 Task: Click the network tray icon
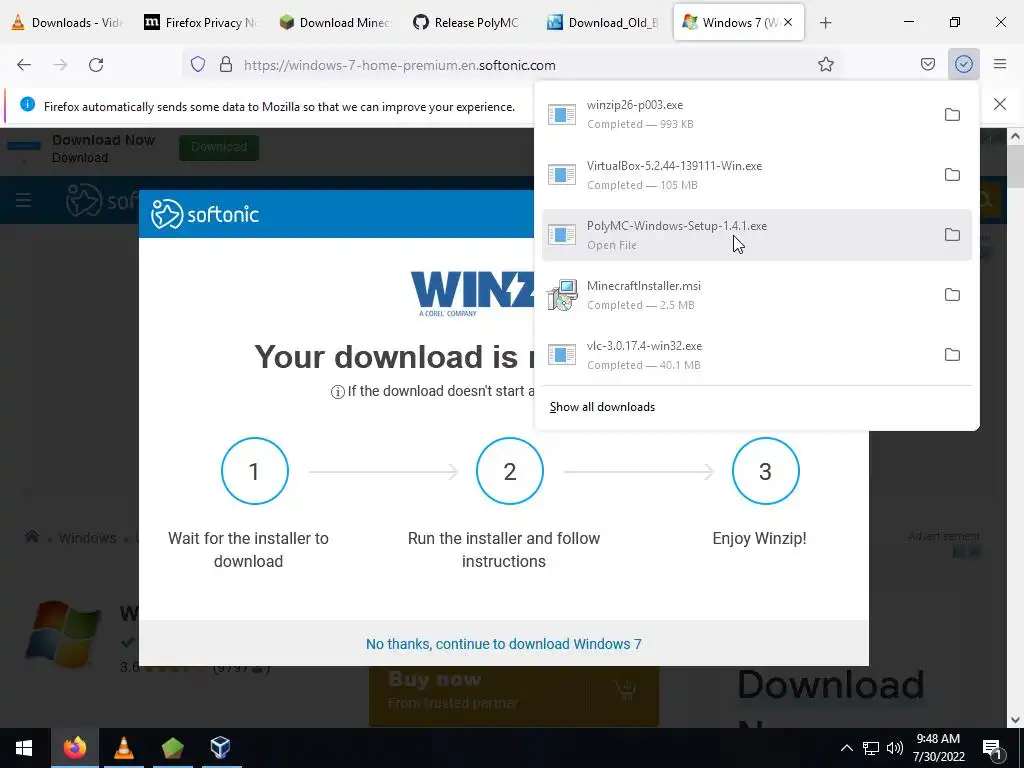click(x=871, y=748)
